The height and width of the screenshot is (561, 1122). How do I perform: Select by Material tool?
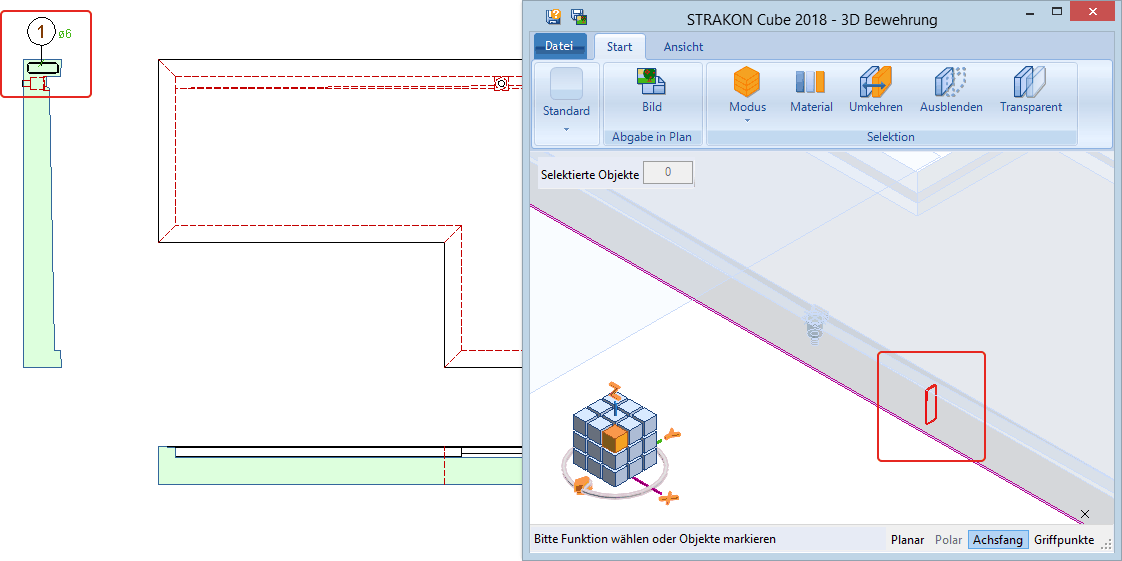(811, 92)
